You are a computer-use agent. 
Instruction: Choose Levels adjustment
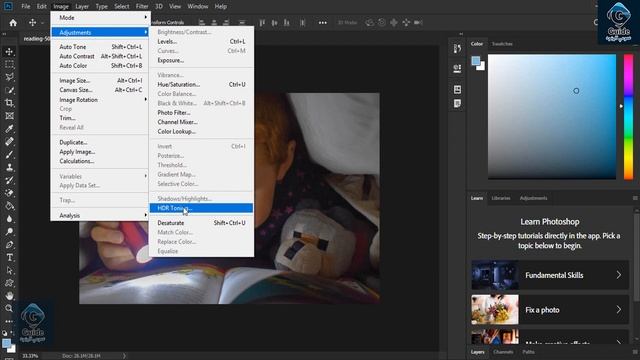tap(201, 42)
